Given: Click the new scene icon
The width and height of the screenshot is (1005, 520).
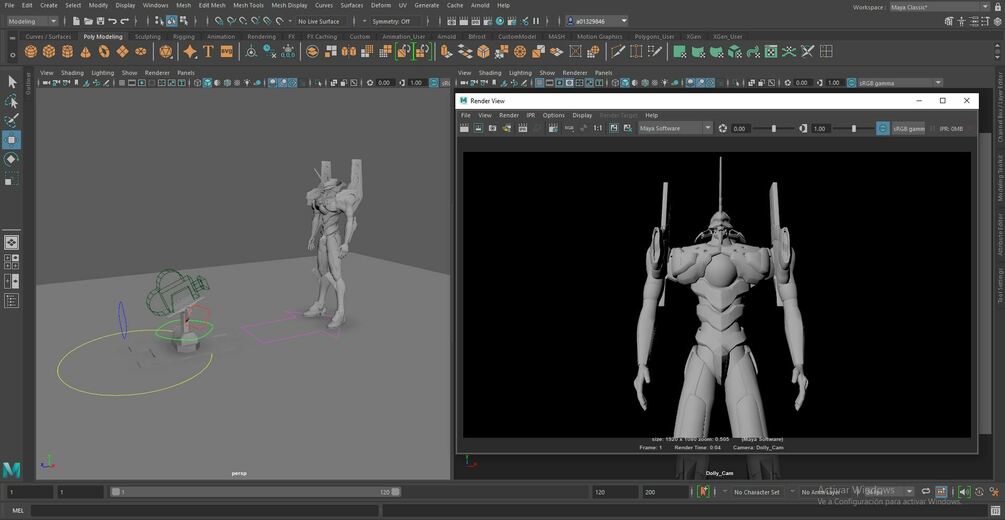Looking at the screenshot, I should 76,21.
